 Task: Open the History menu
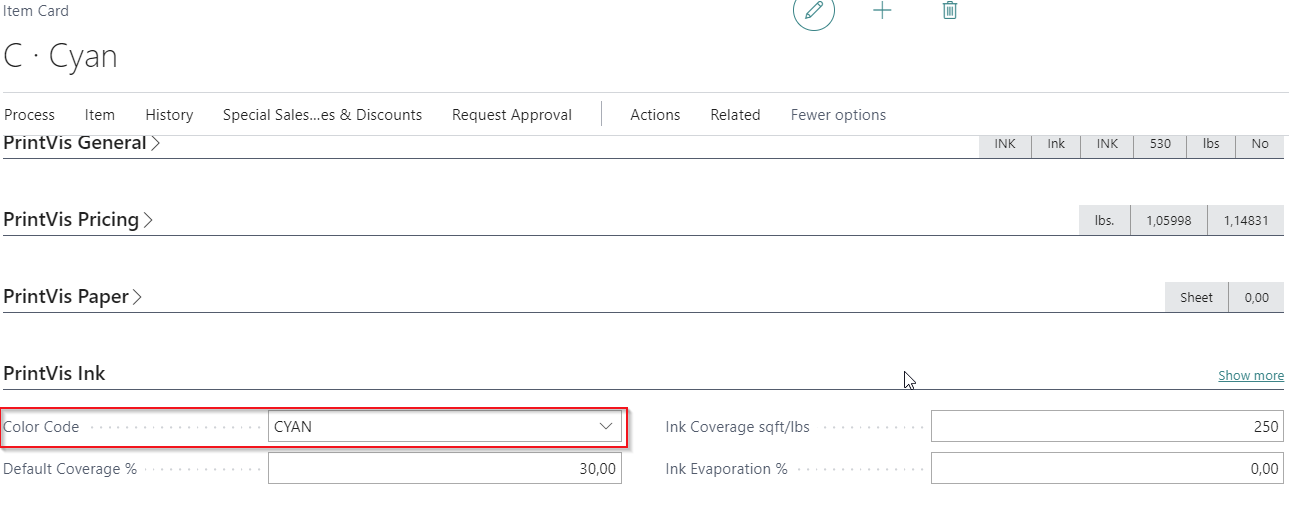[x=169, y=115]
